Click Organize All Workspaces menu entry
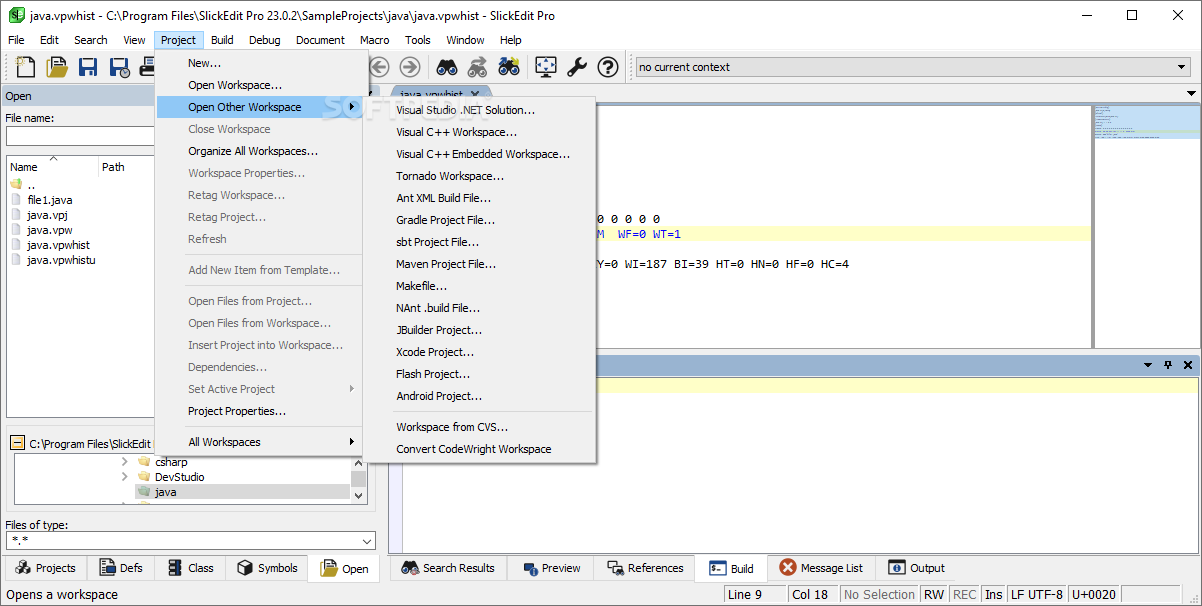Screen dimensions: 1202x606 (x=253, y=151)
